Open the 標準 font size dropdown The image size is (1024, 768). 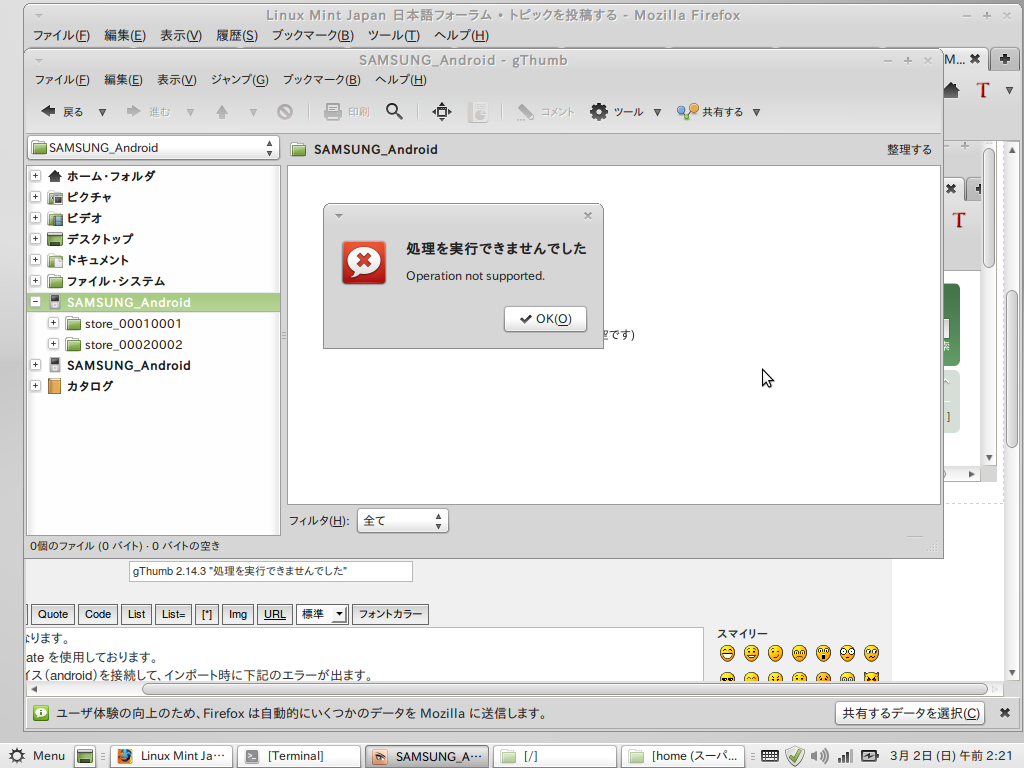pos(322,614)
